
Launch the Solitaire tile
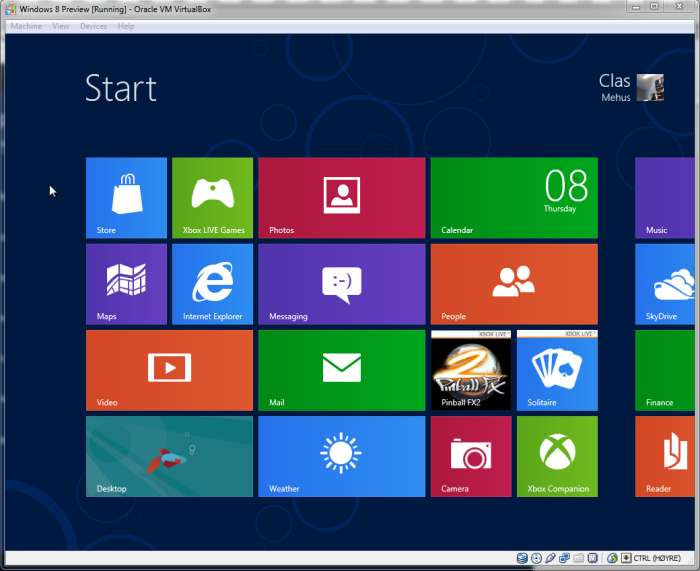point(557,370)
